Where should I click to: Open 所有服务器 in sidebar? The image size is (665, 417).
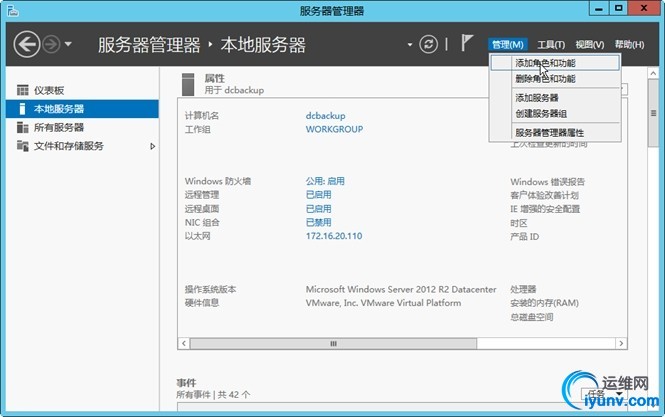(82, 127)
